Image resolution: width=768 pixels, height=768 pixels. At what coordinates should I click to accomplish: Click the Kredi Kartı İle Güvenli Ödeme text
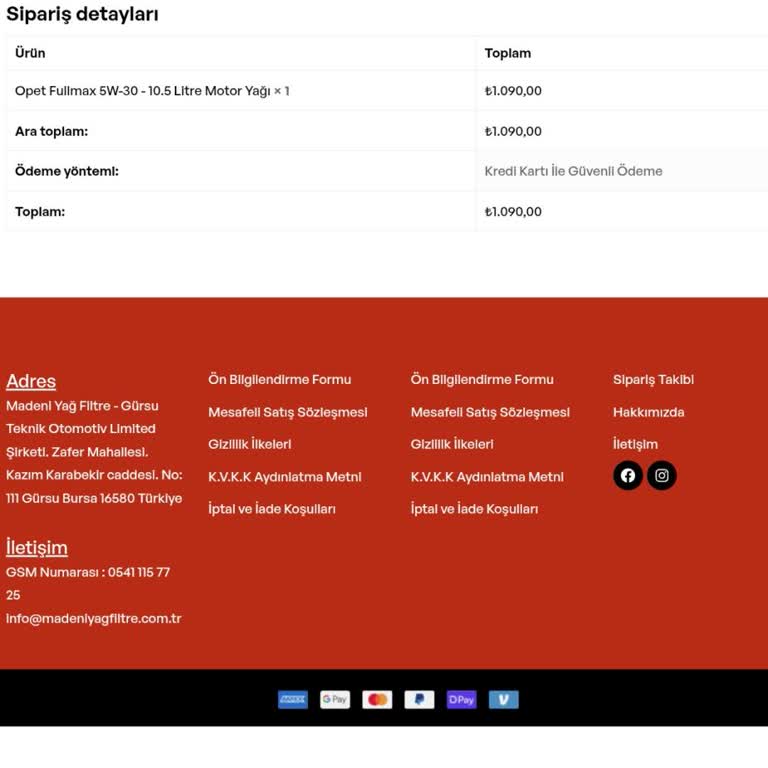point(573,171)
